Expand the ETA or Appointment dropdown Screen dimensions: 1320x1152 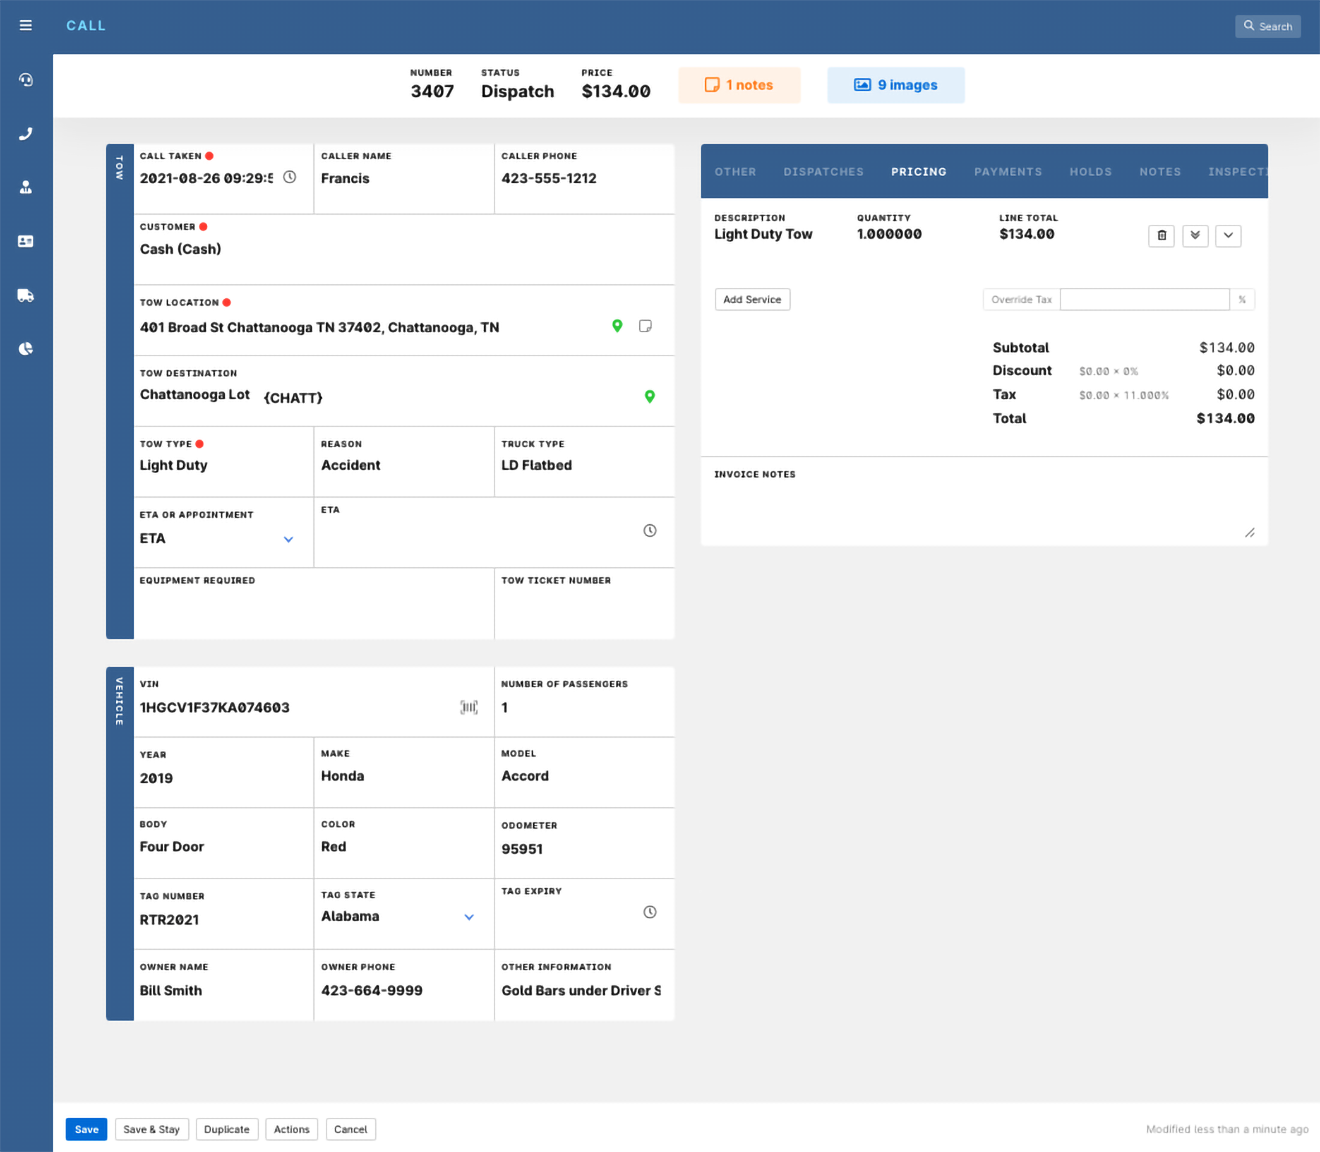click(x=289, y=539)
